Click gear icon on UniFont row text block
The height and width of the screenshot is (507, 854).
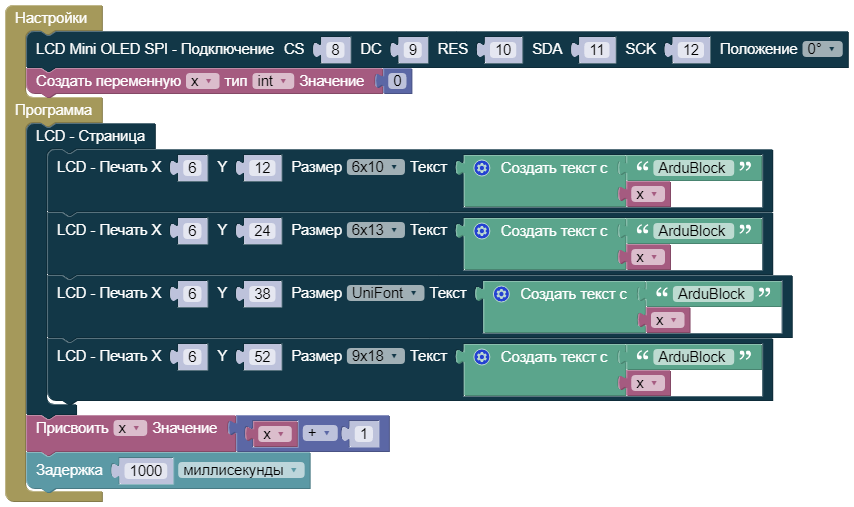(x=502, y=294)
